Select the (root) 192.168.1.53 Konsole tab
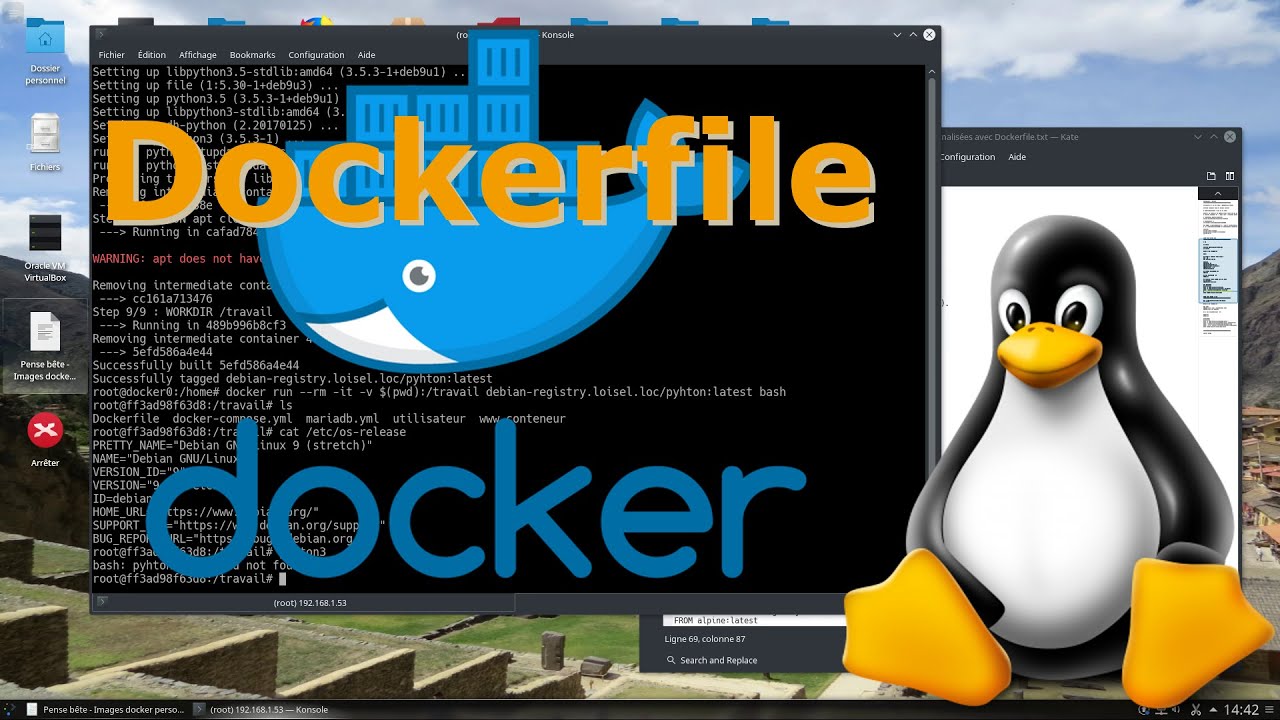 point(304,603)
